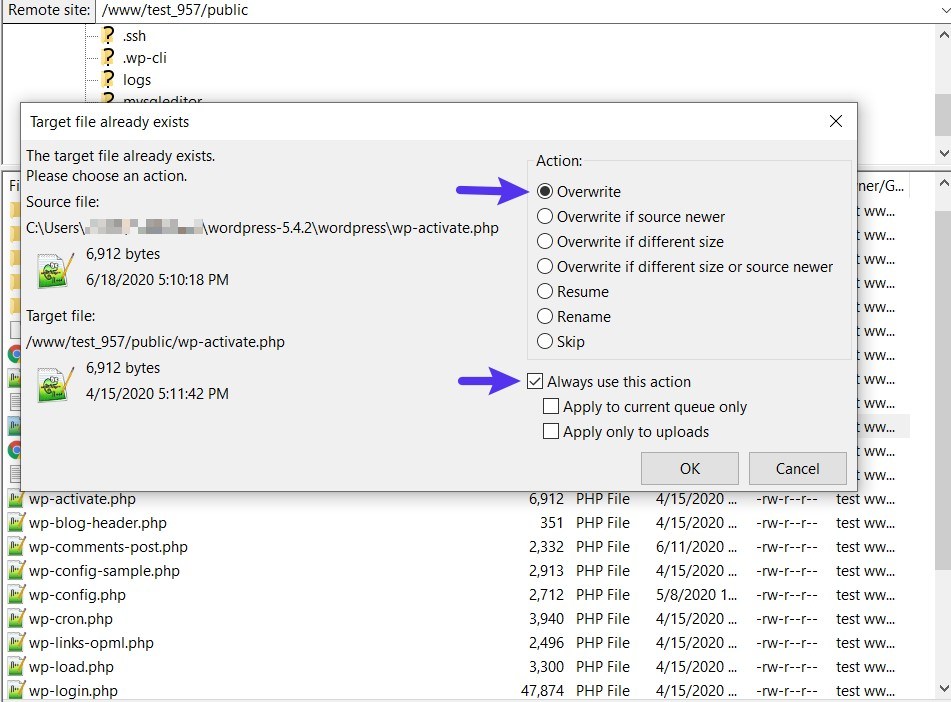Check Apply only to uploads
Image resolution: width=951 pixels, height=702 pixels.
point(550,432)
